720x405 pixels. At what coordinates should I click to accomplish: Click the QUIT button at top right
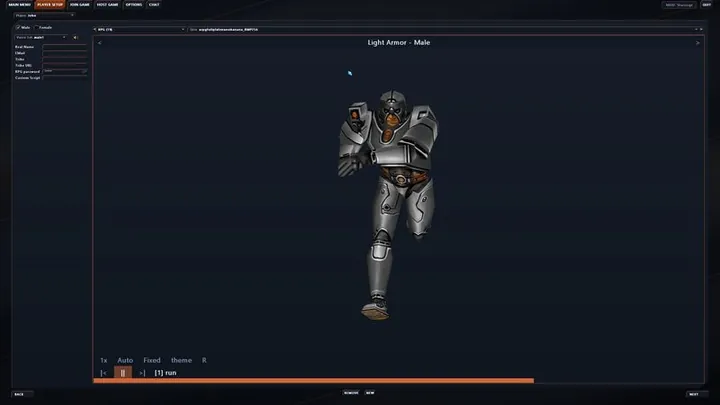(706, 5)
